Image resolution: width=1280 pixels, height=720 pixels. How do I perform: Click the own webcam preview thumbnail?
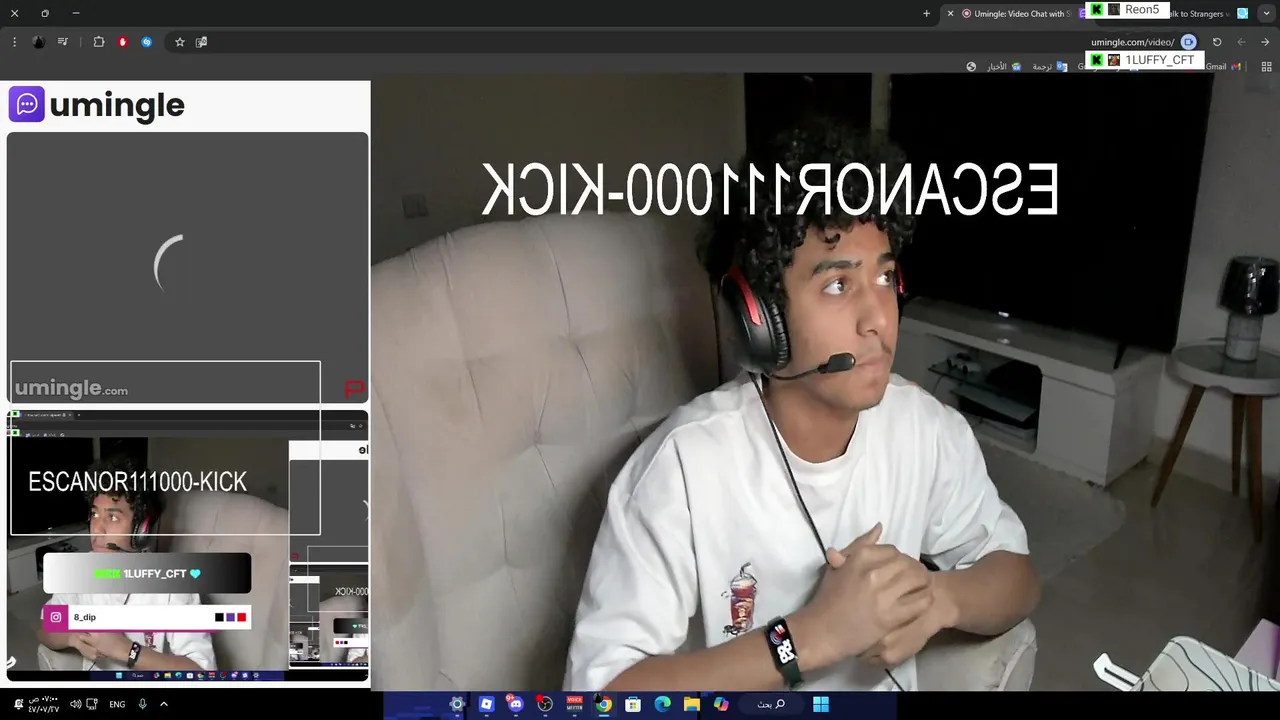pyautogui.click(x=187, y=546)
